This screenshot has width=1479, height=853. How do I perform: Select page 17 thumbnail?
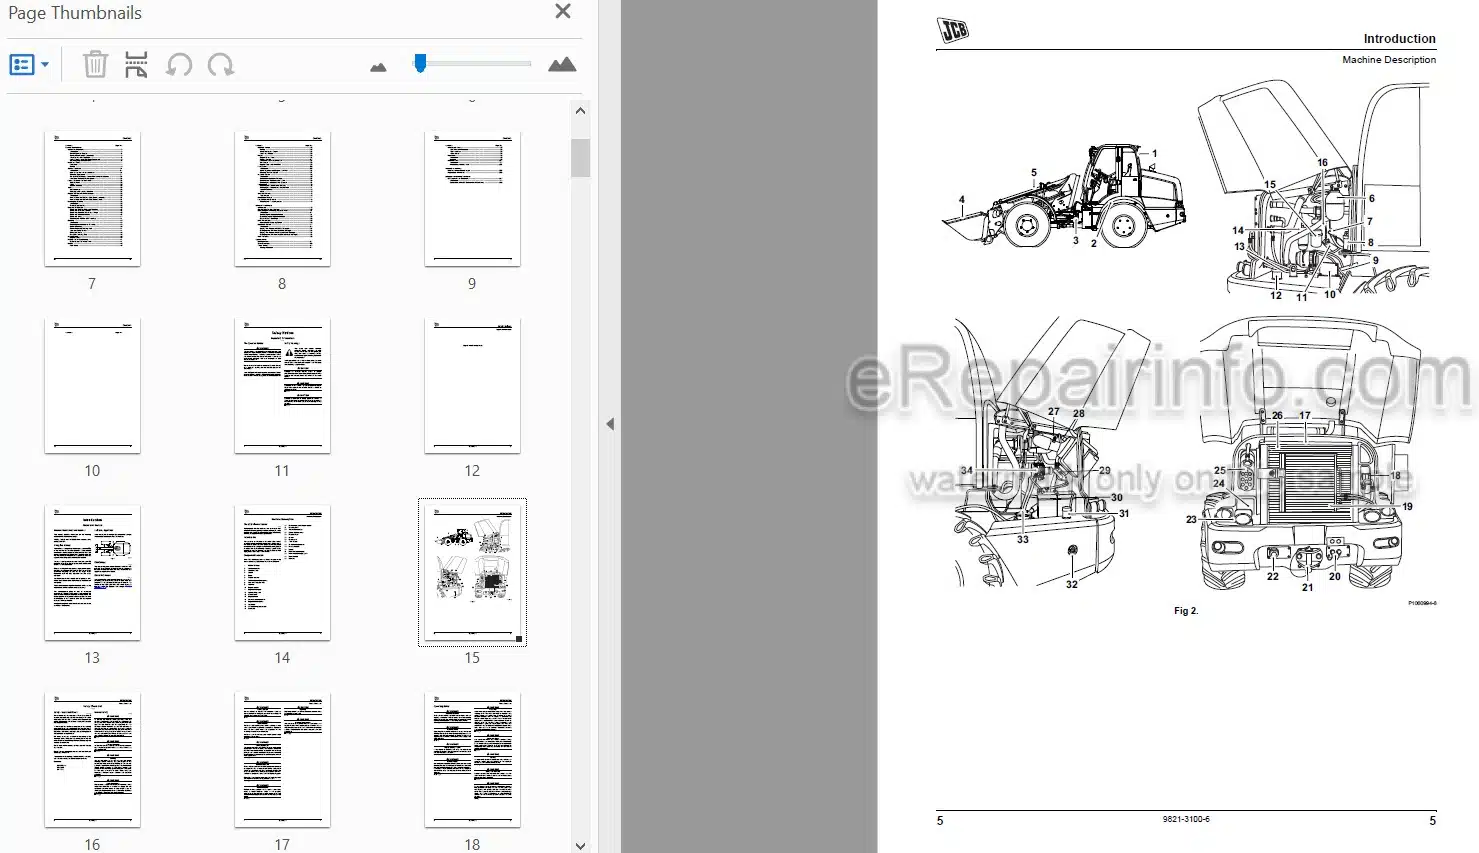[282, 760]
